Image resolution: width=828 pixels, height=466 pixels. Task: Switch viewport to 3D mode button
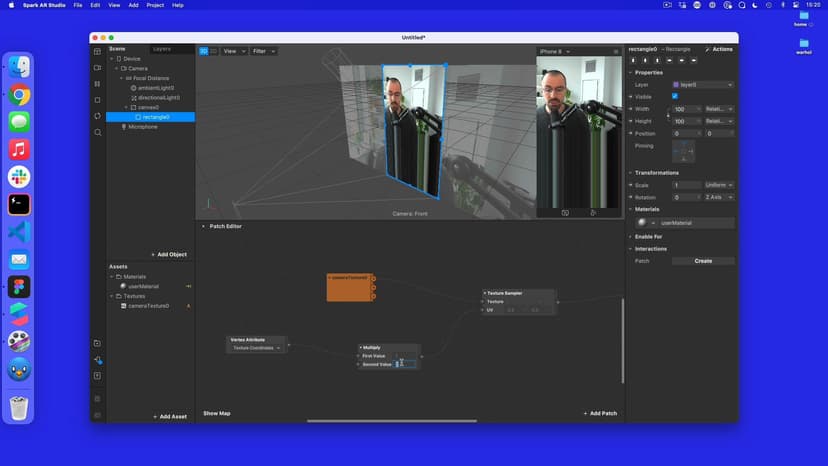[204, 51]
